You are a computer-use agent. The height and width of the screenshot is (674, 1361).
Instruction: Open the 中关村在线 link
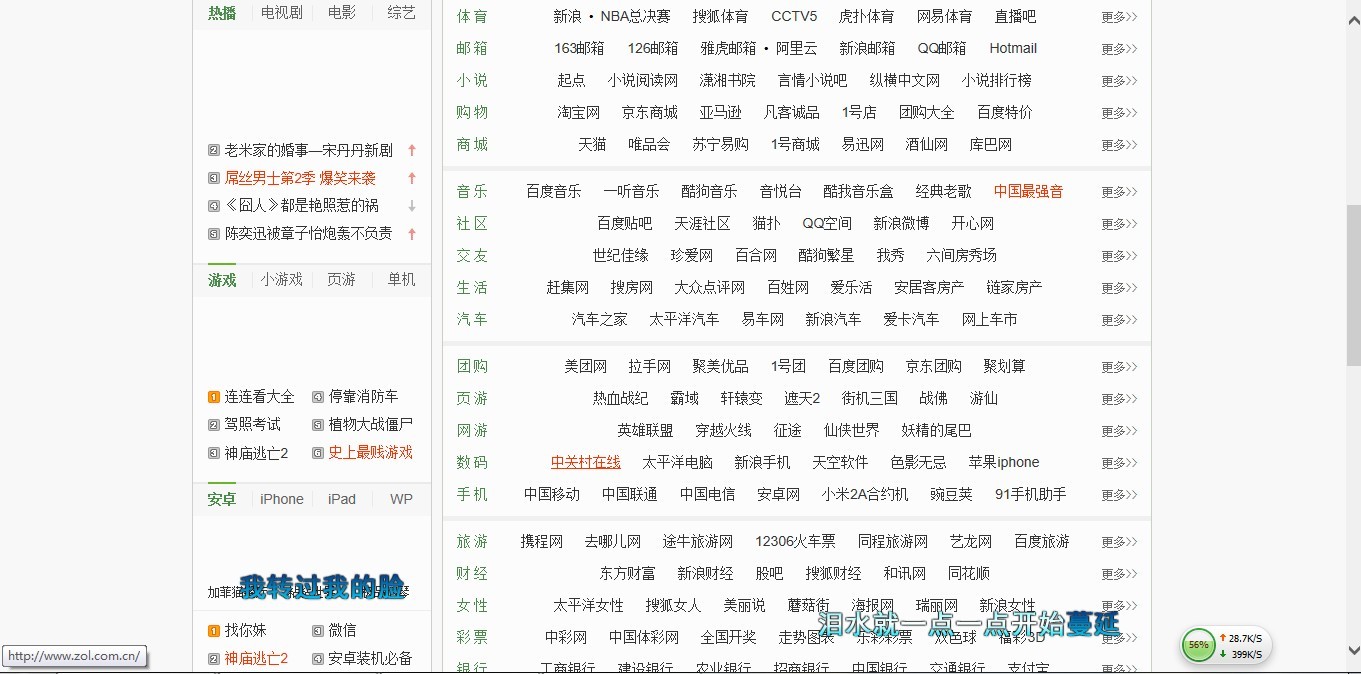click(x=586, y=462)
